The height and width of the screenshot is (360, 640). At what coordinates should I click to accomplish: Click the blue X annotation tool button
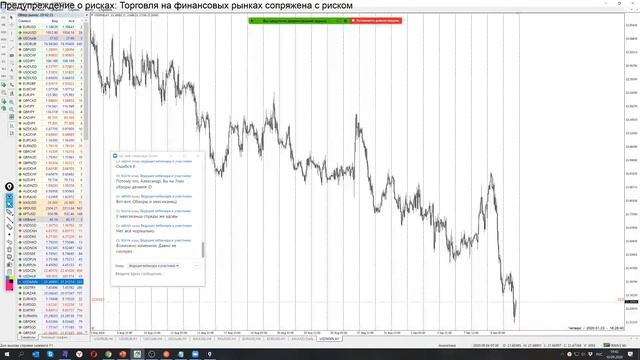pyautogui.click(x=9, y=204)
